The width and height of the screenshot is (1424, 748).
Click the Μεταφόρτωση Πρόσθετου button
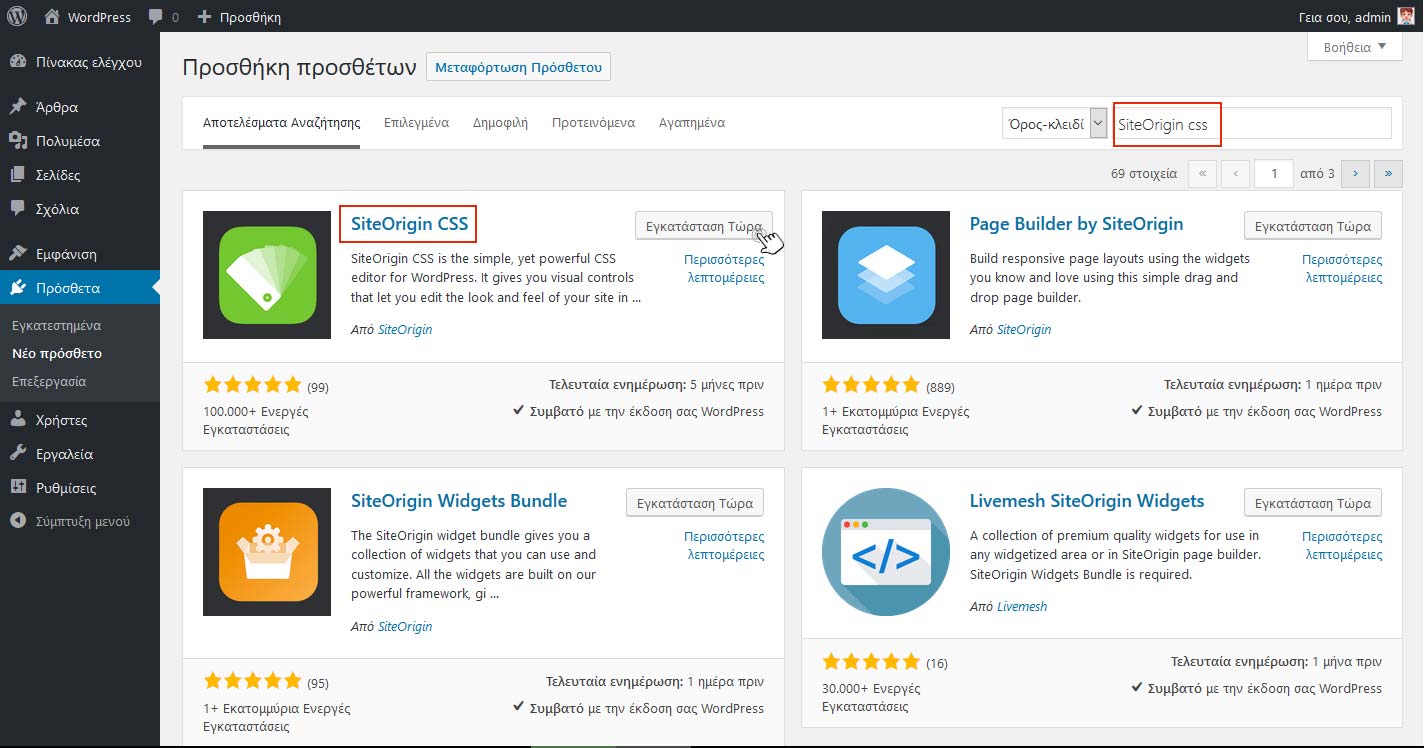[x=518, y=68]
